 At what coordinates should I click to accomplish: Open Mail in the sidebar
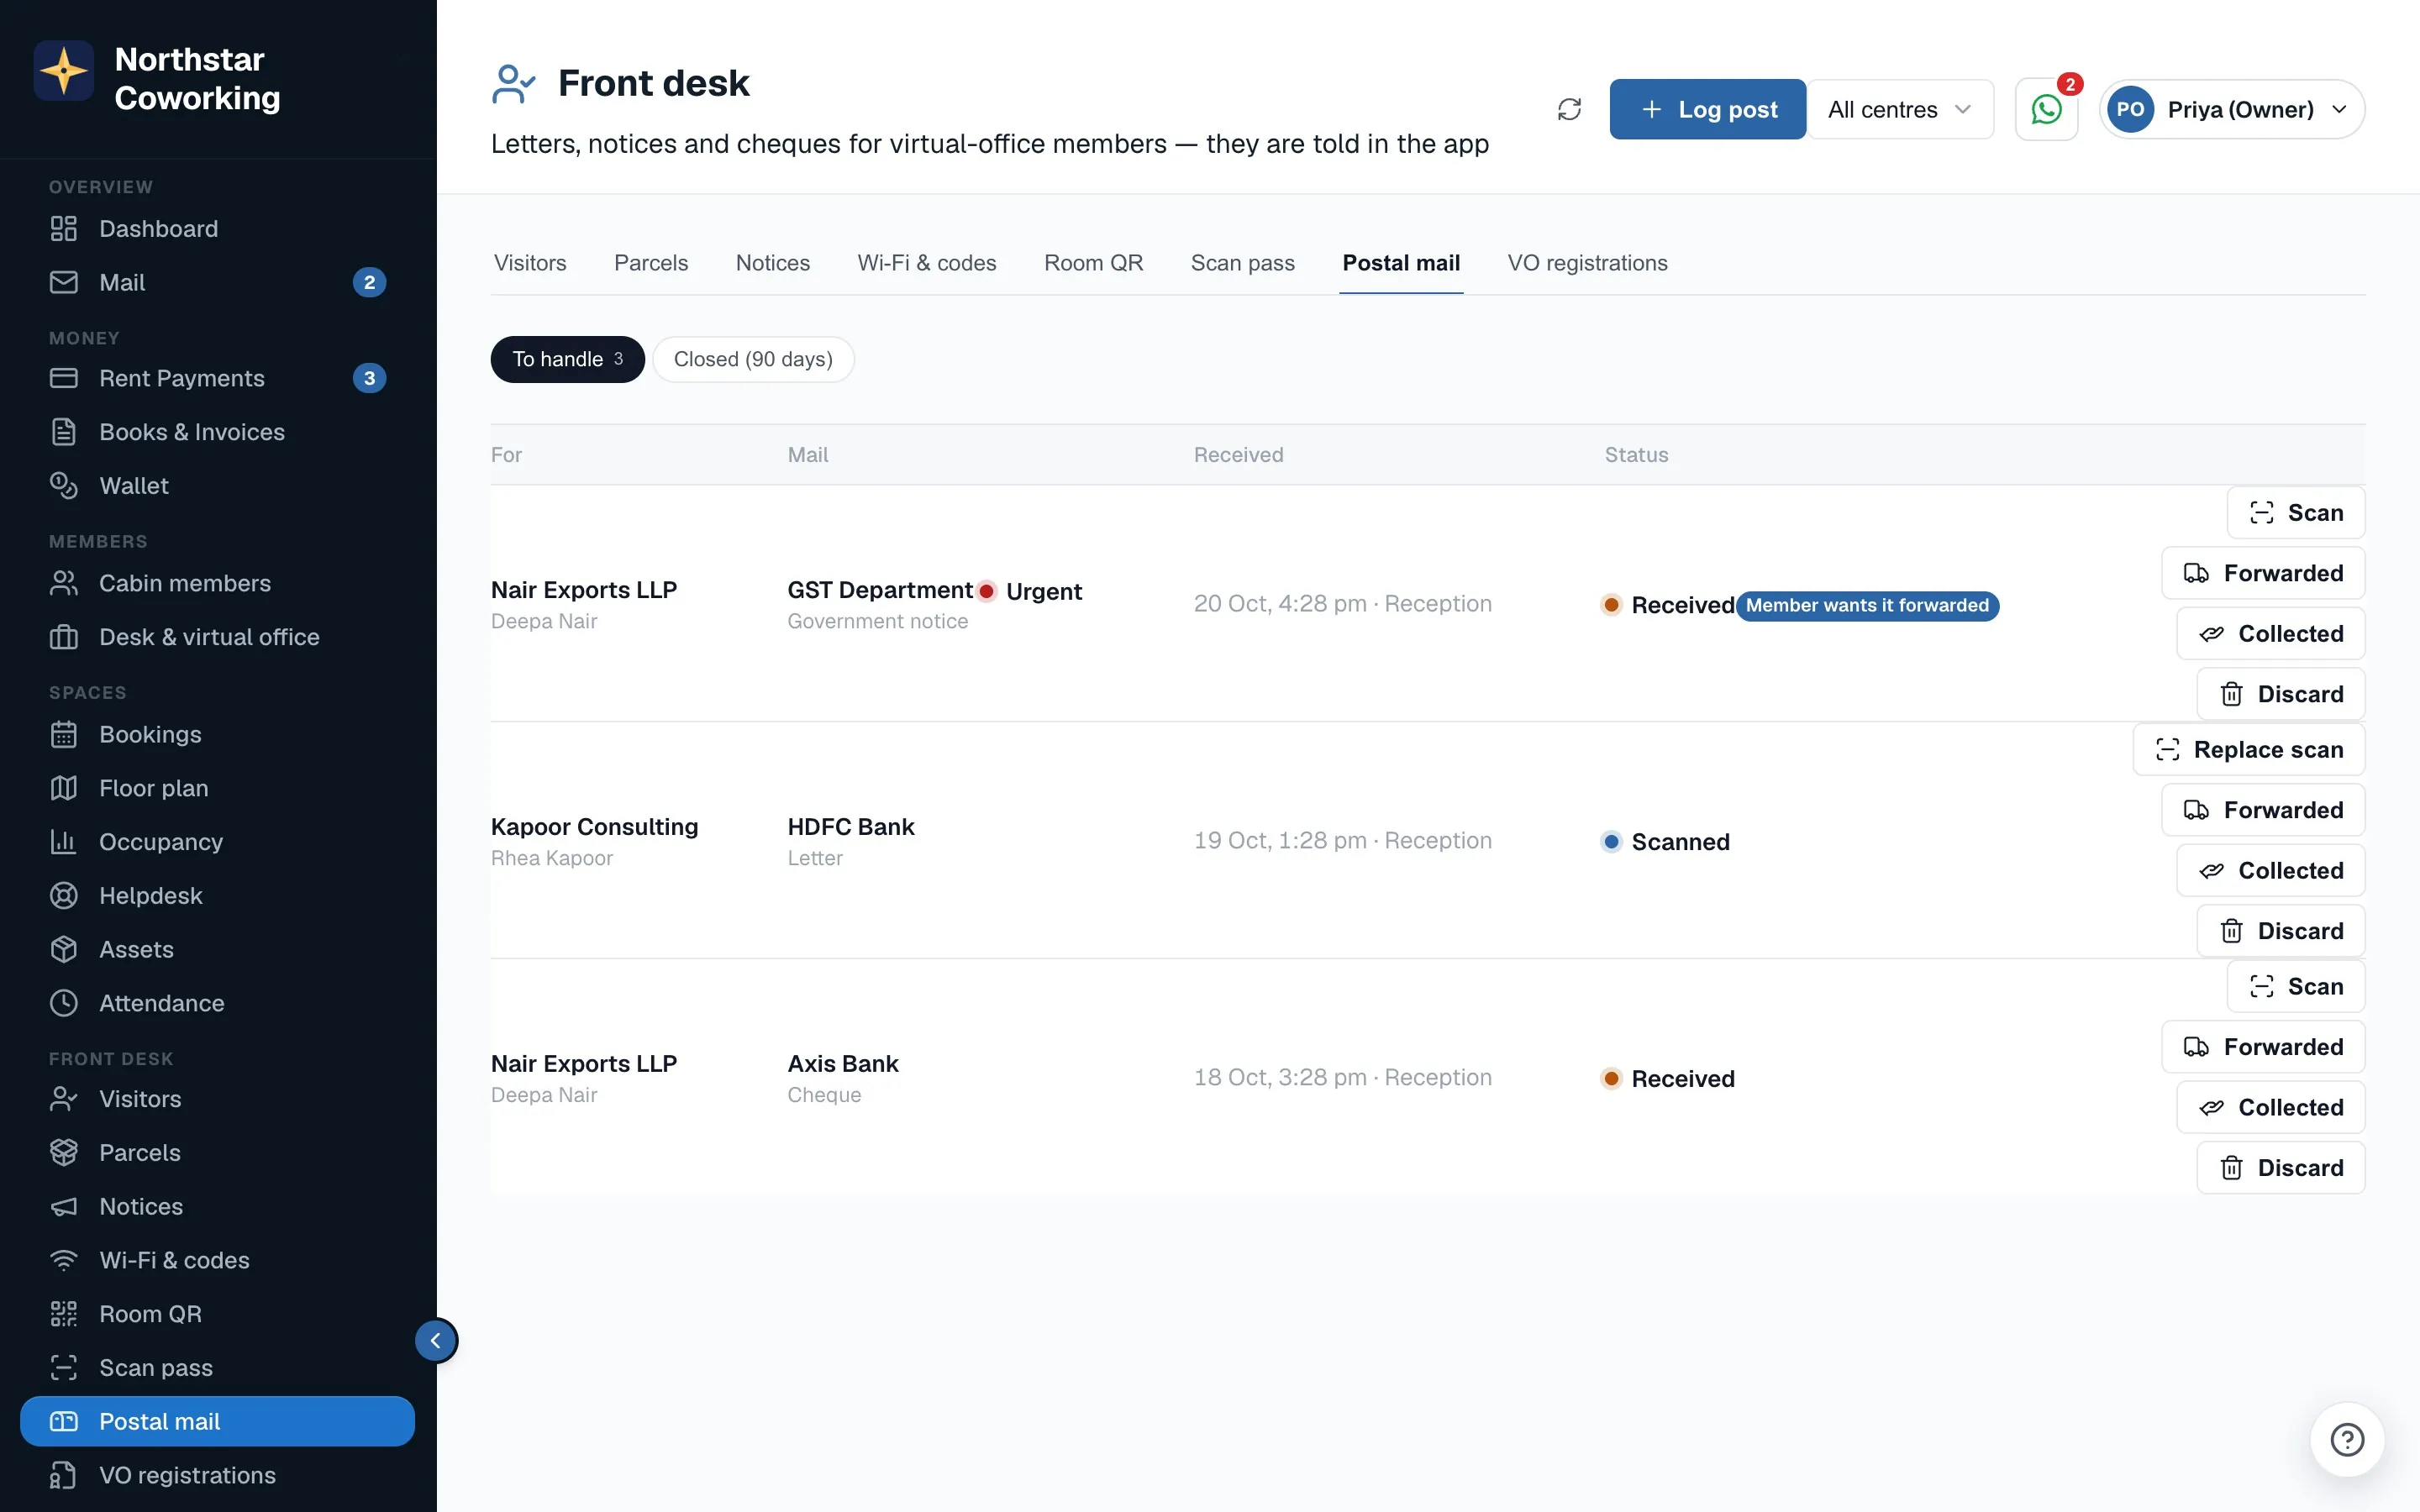coord(217,283)
